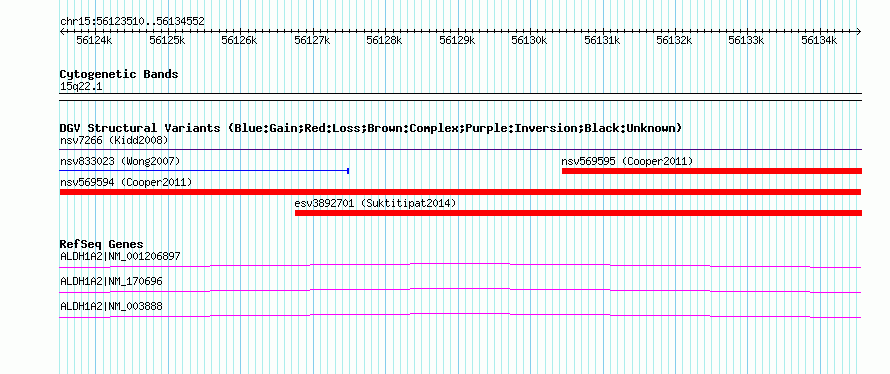The image size is (890, 374).
Task: Select the 56126k ruler tick label
Action: [239, 41]
